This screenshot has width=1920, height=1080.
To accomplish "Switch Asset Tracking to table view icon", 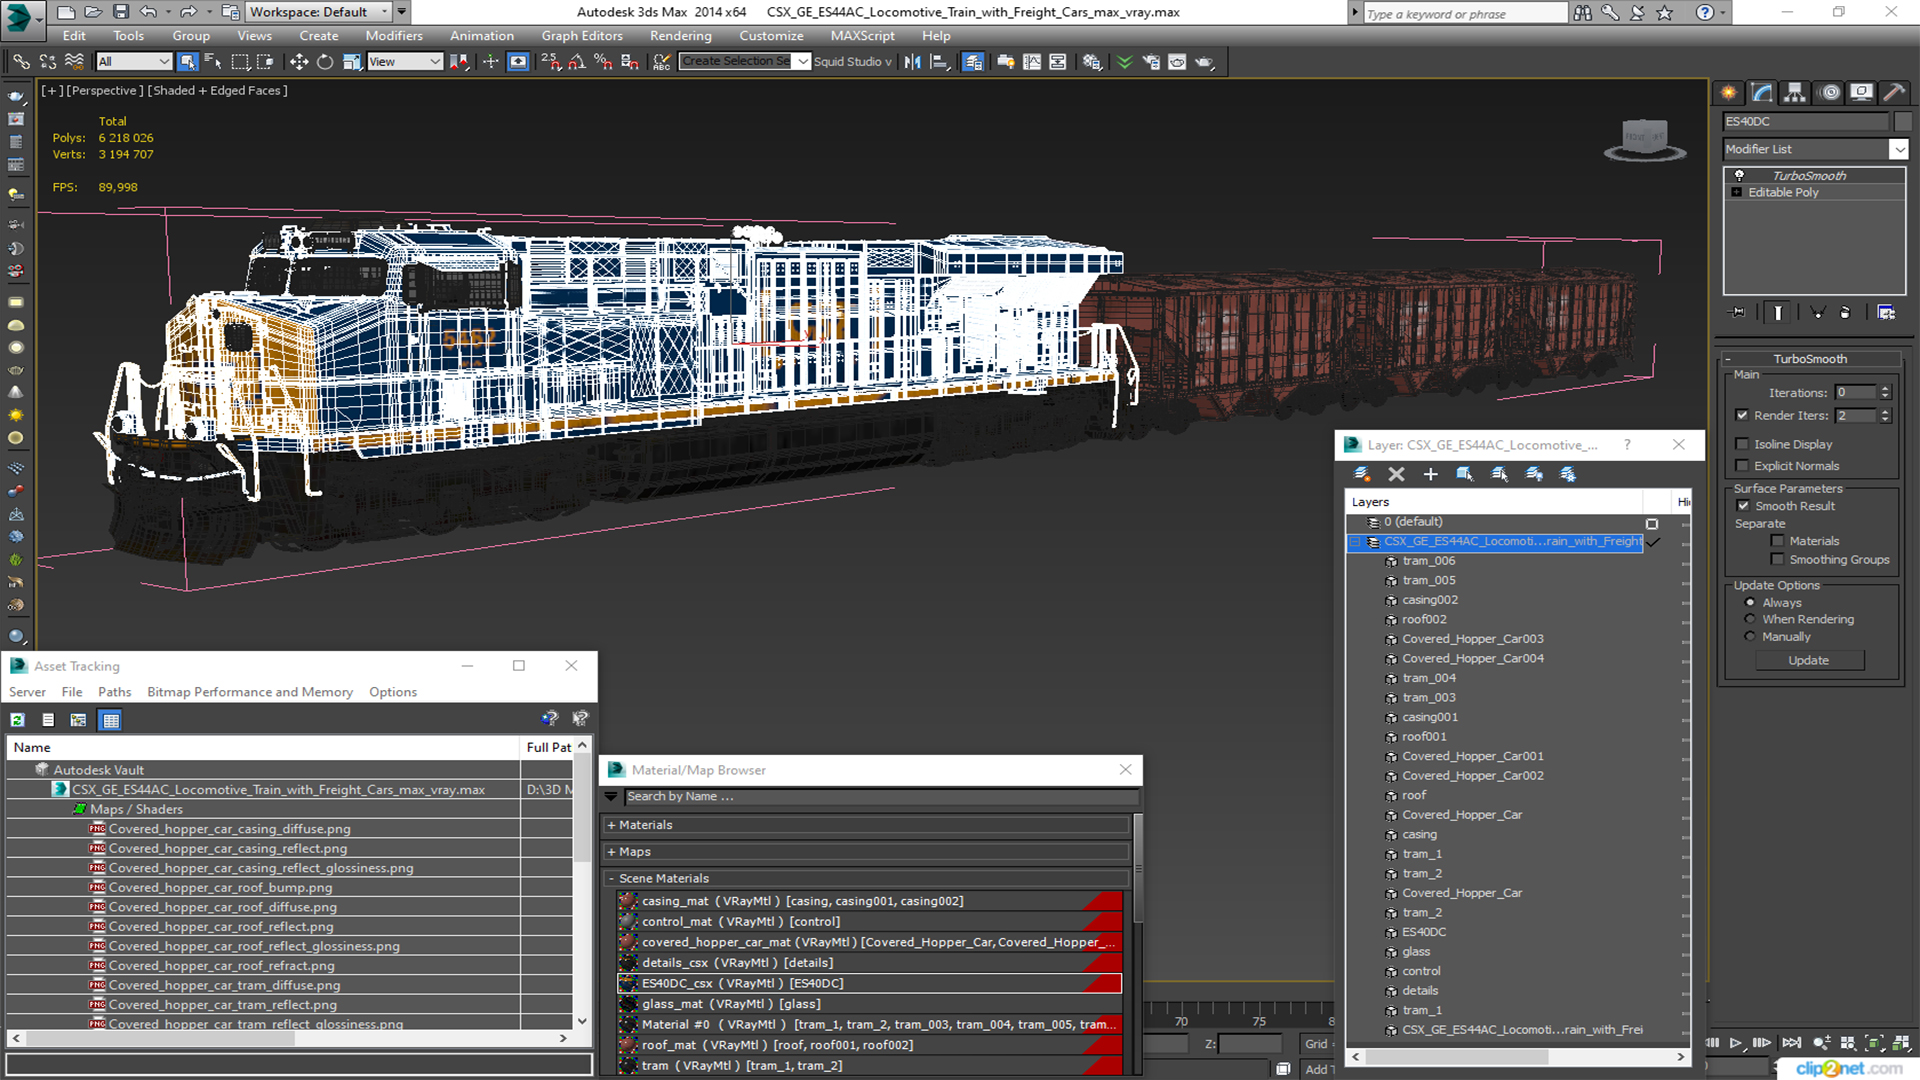I will [x=110, y=720].
